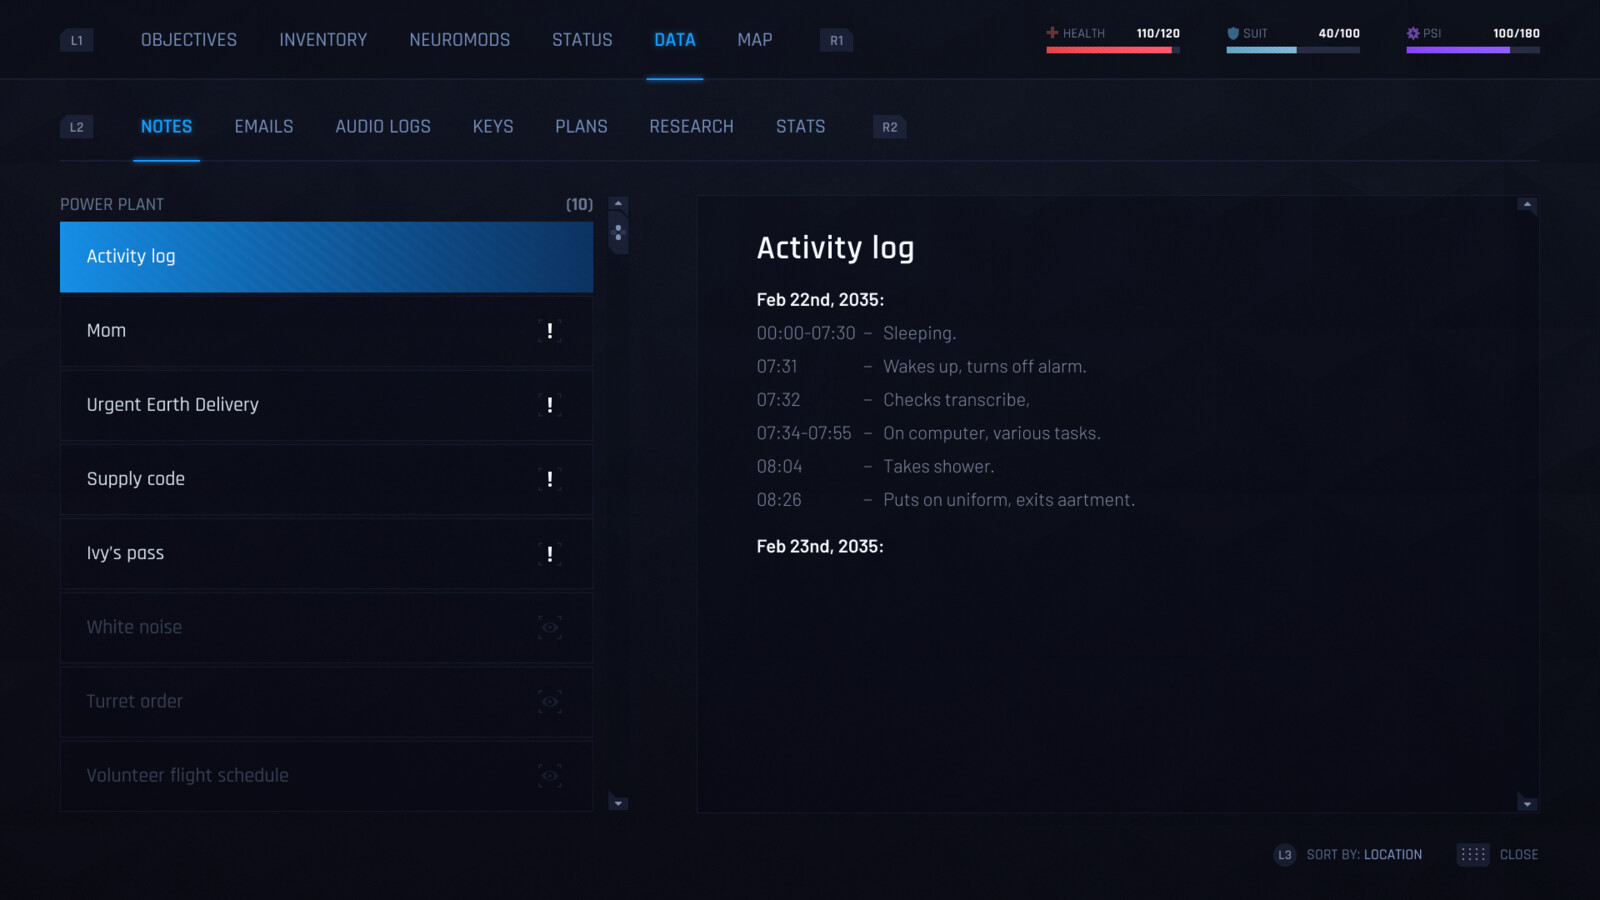Viewport: 1600px width, 900px height.
Task: Toggle the eye icon on White noise
Action: [x=550, y=627]
